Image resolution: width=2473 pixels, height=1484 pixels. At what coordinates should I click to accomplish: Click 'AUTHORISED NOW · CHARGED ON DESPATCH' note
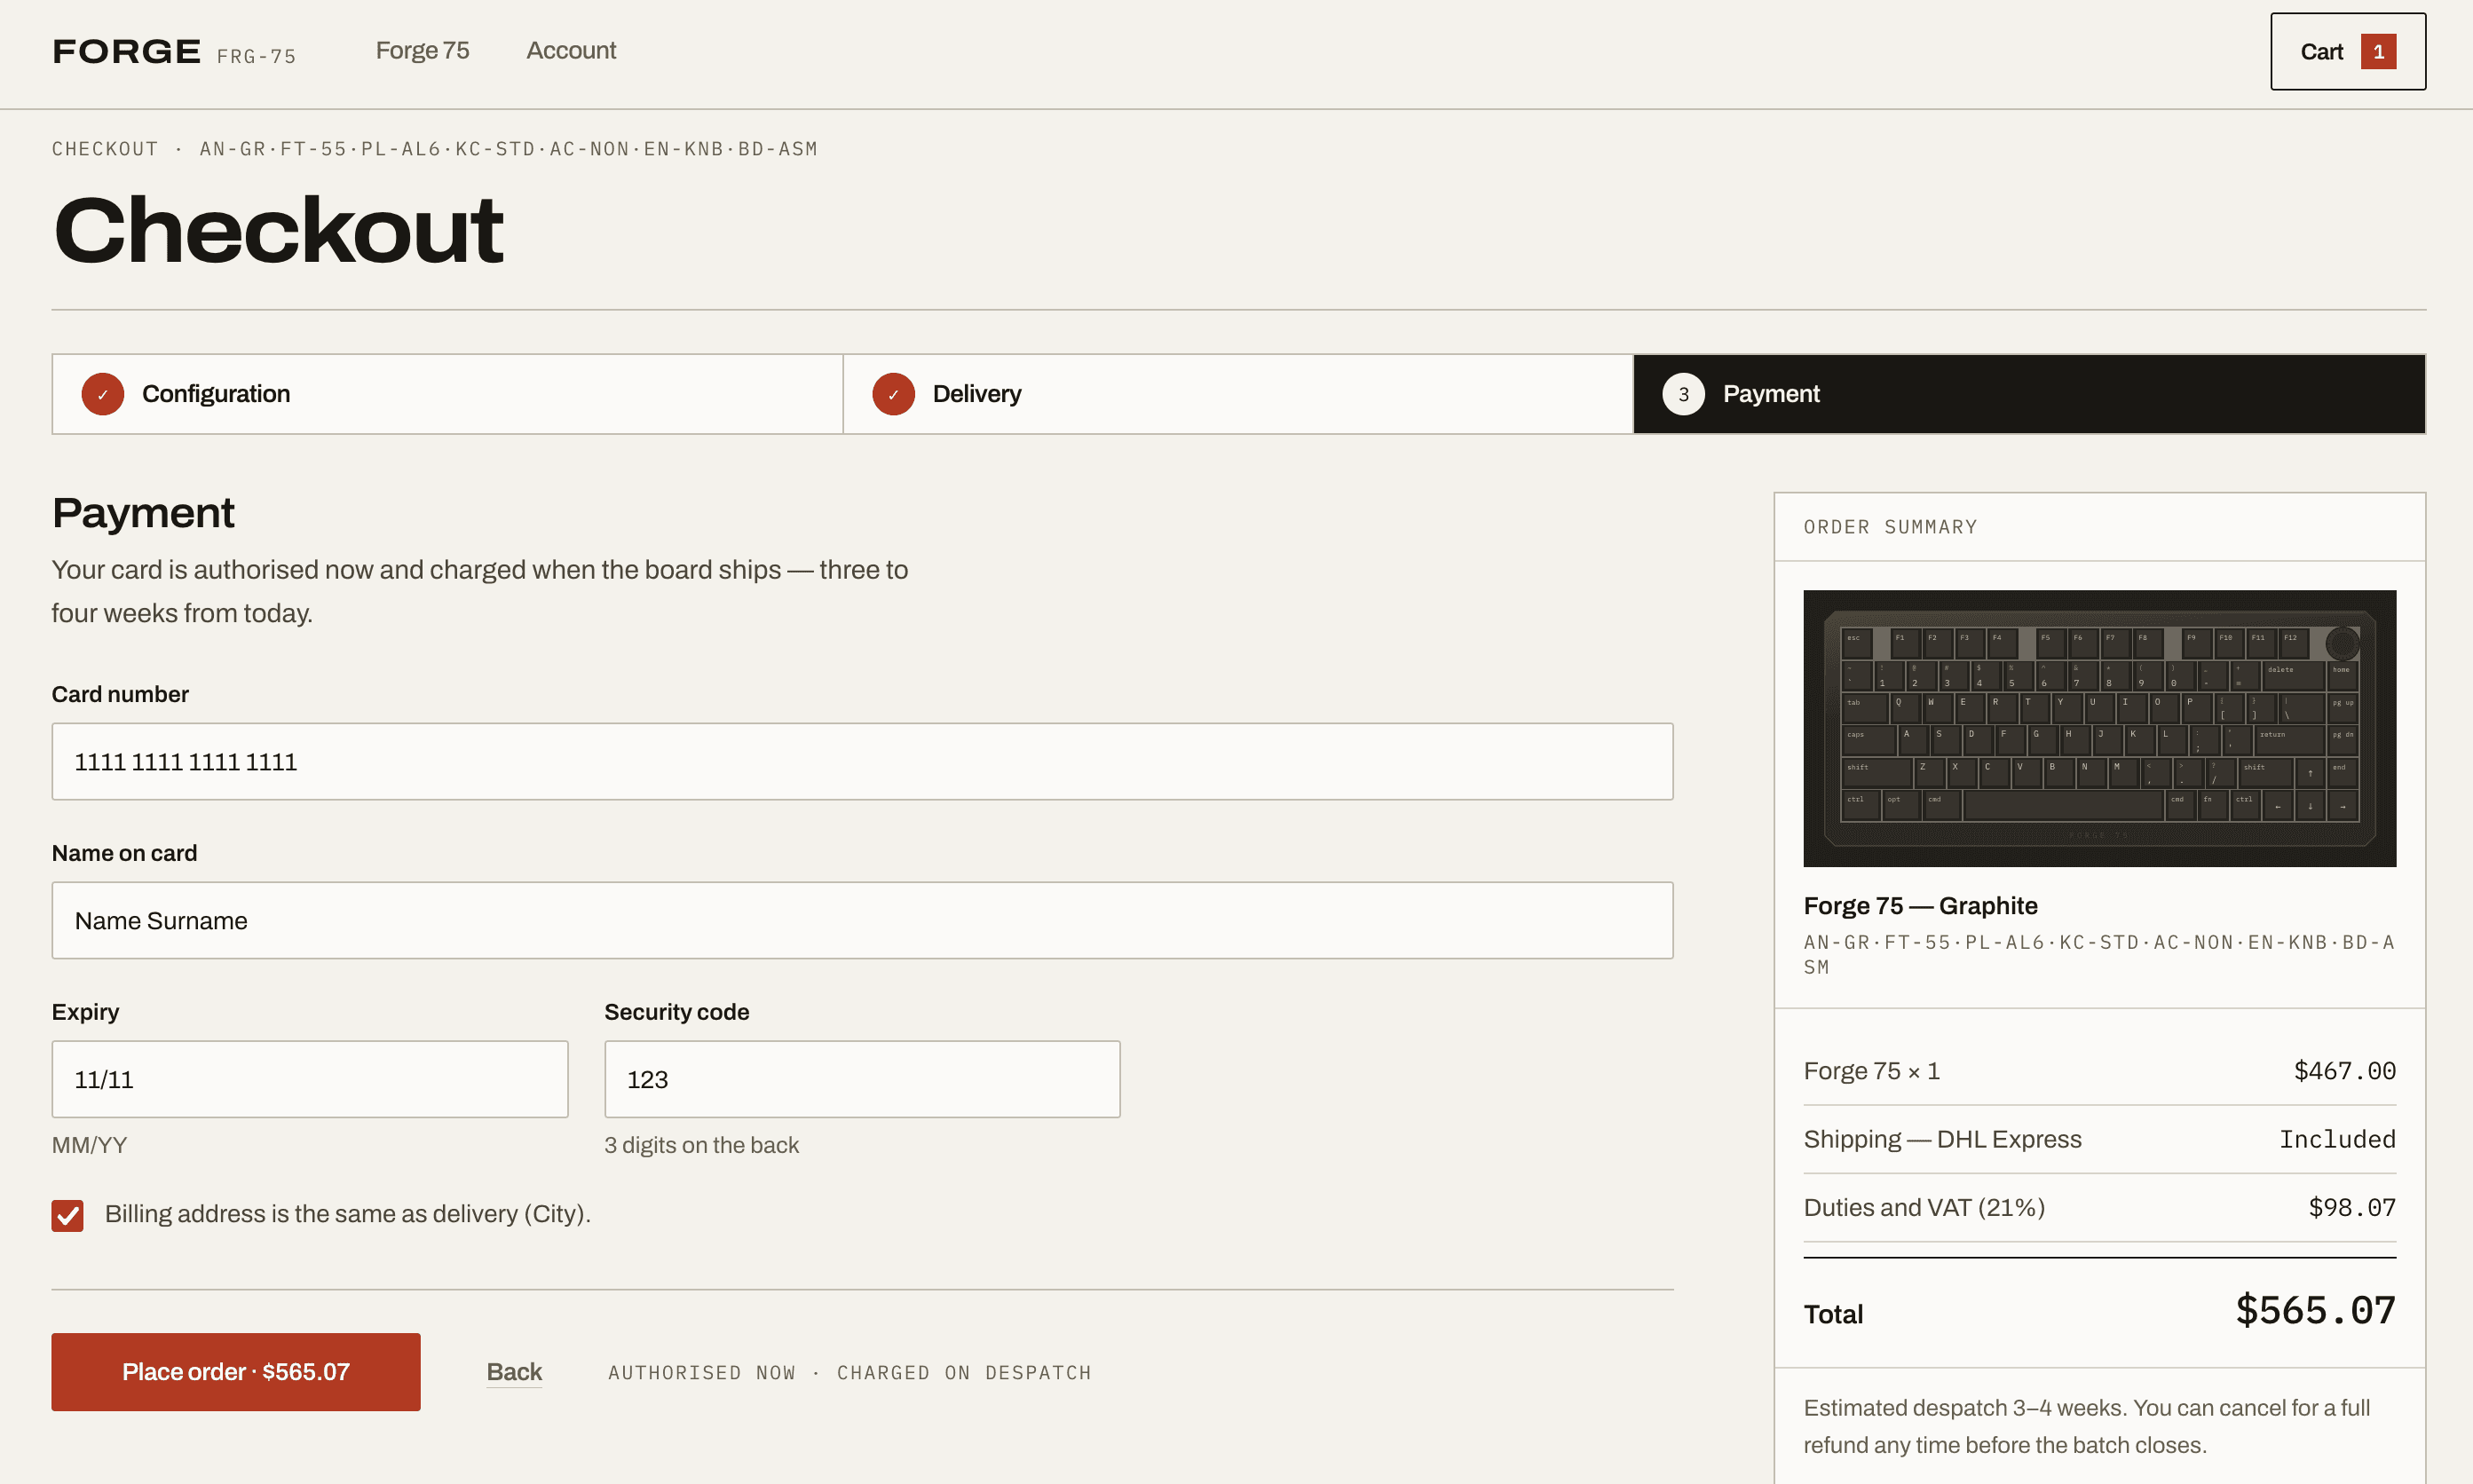(849, 1373)
